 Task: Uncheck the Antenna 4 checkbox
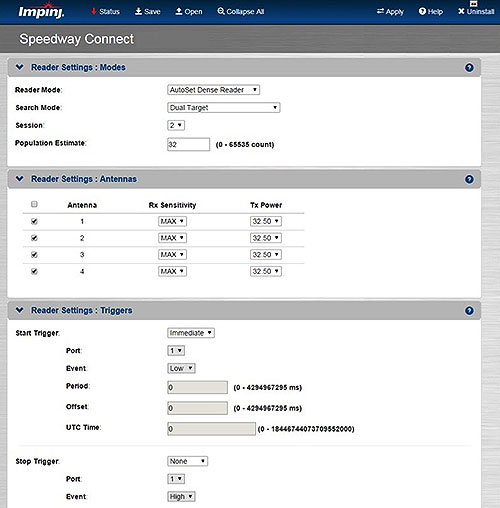34,271
